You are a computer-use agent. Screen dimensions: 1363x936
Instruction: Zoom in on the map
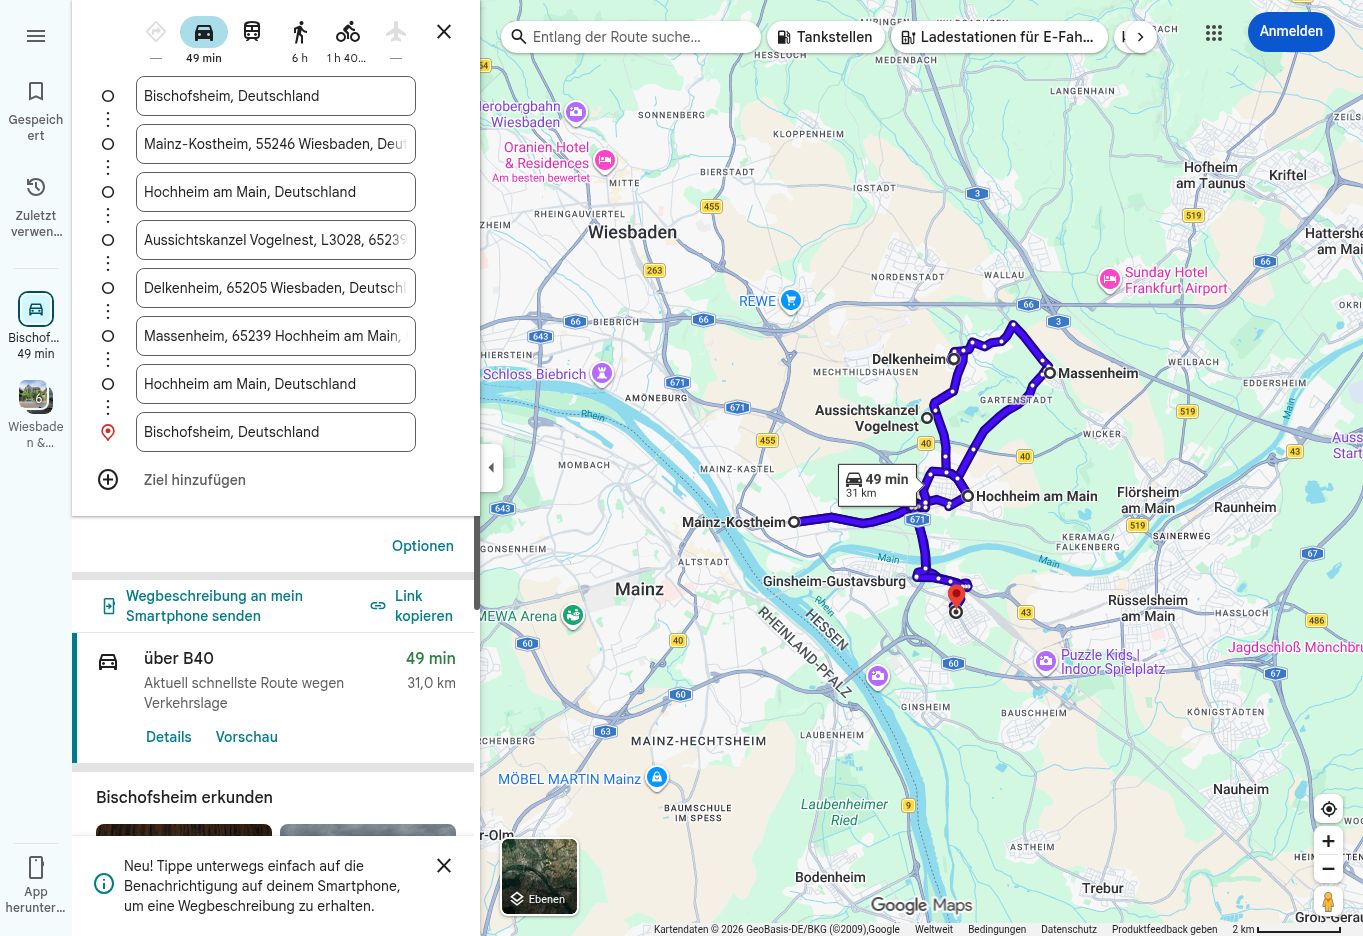[x=1329, y=841]
